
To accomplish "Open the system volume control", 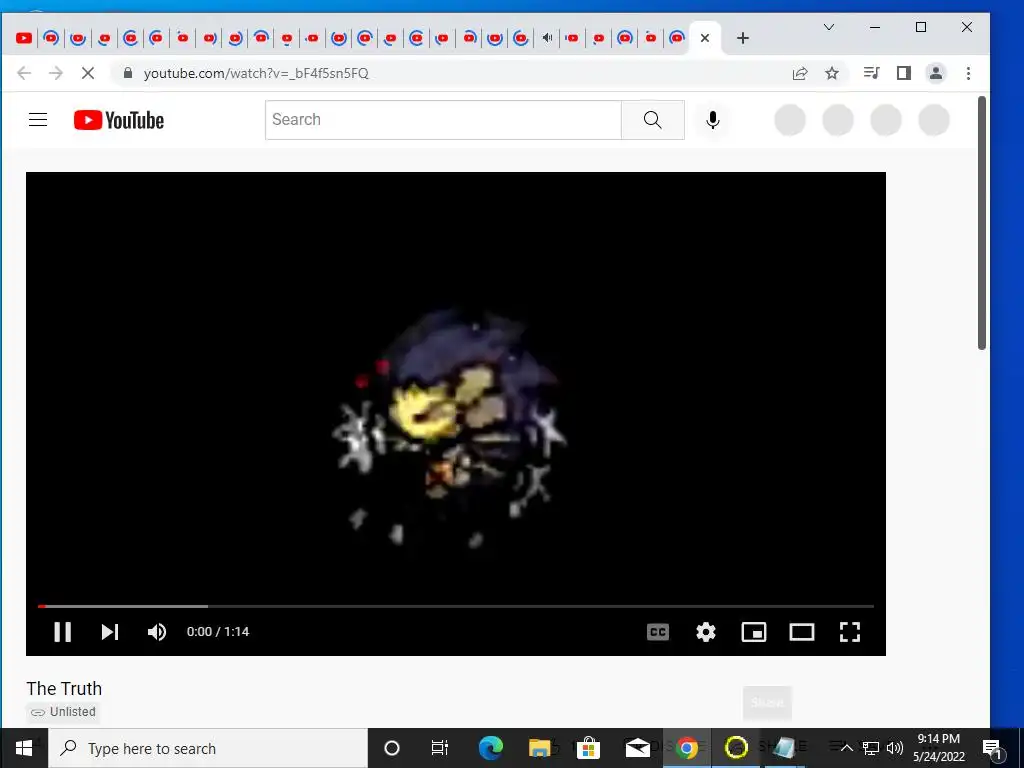I will 895,748.
